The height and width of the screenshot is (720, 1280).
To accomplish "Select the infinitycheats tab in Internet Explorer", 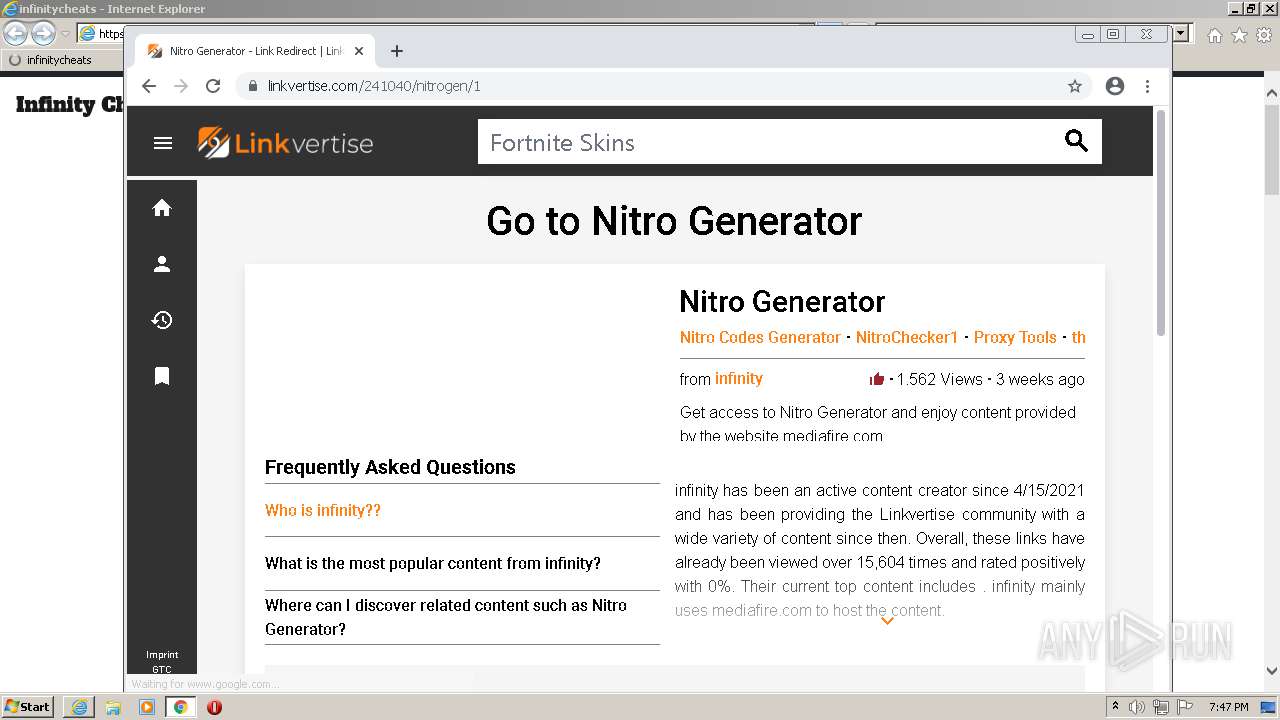I will (x=60, y=60).
